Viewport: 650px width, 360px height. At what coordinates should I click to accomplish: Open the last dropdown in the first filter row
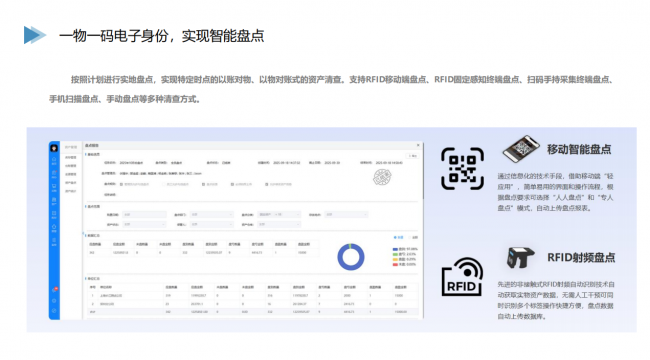tap(346, 214)
